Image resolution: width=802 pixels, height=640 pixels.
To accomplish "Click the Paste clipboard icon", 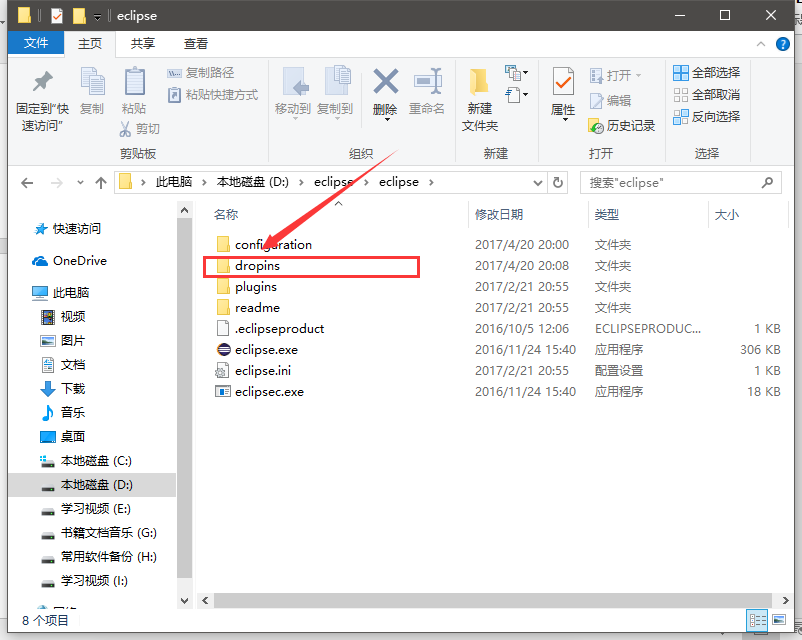I will click(135, 81).
